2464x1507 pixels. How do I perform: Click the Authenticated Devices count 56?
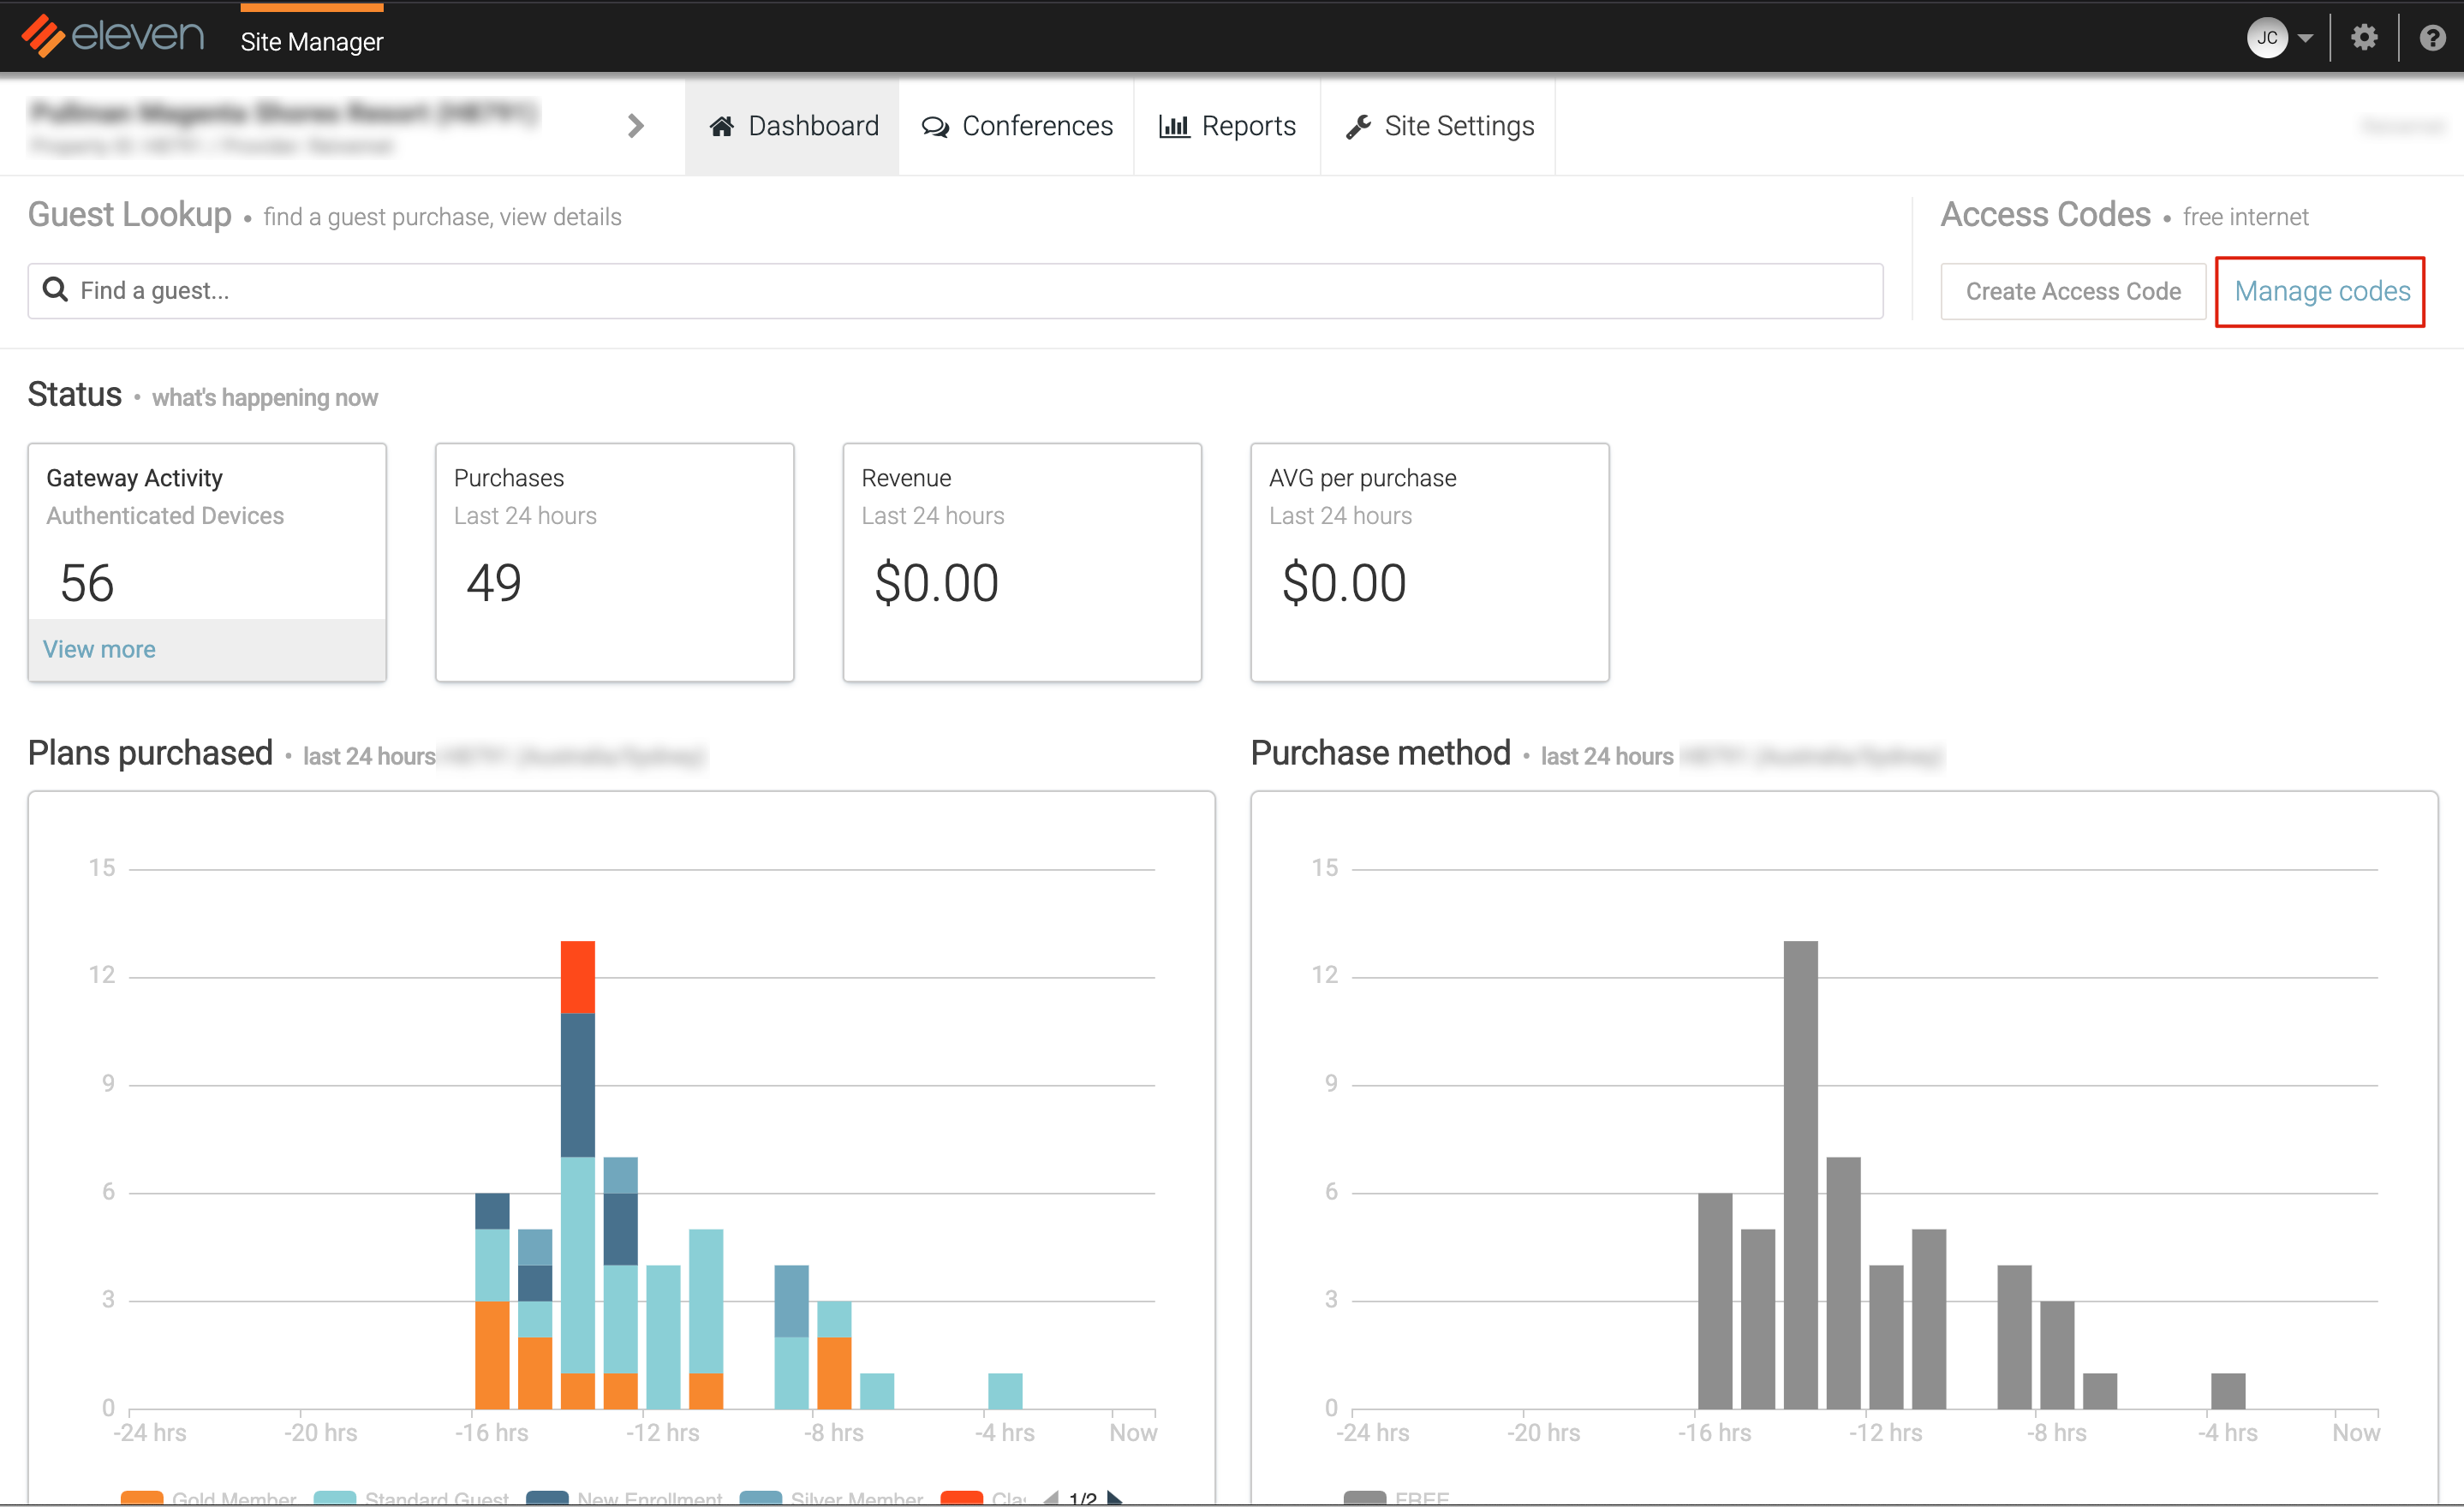coord(87,583)
